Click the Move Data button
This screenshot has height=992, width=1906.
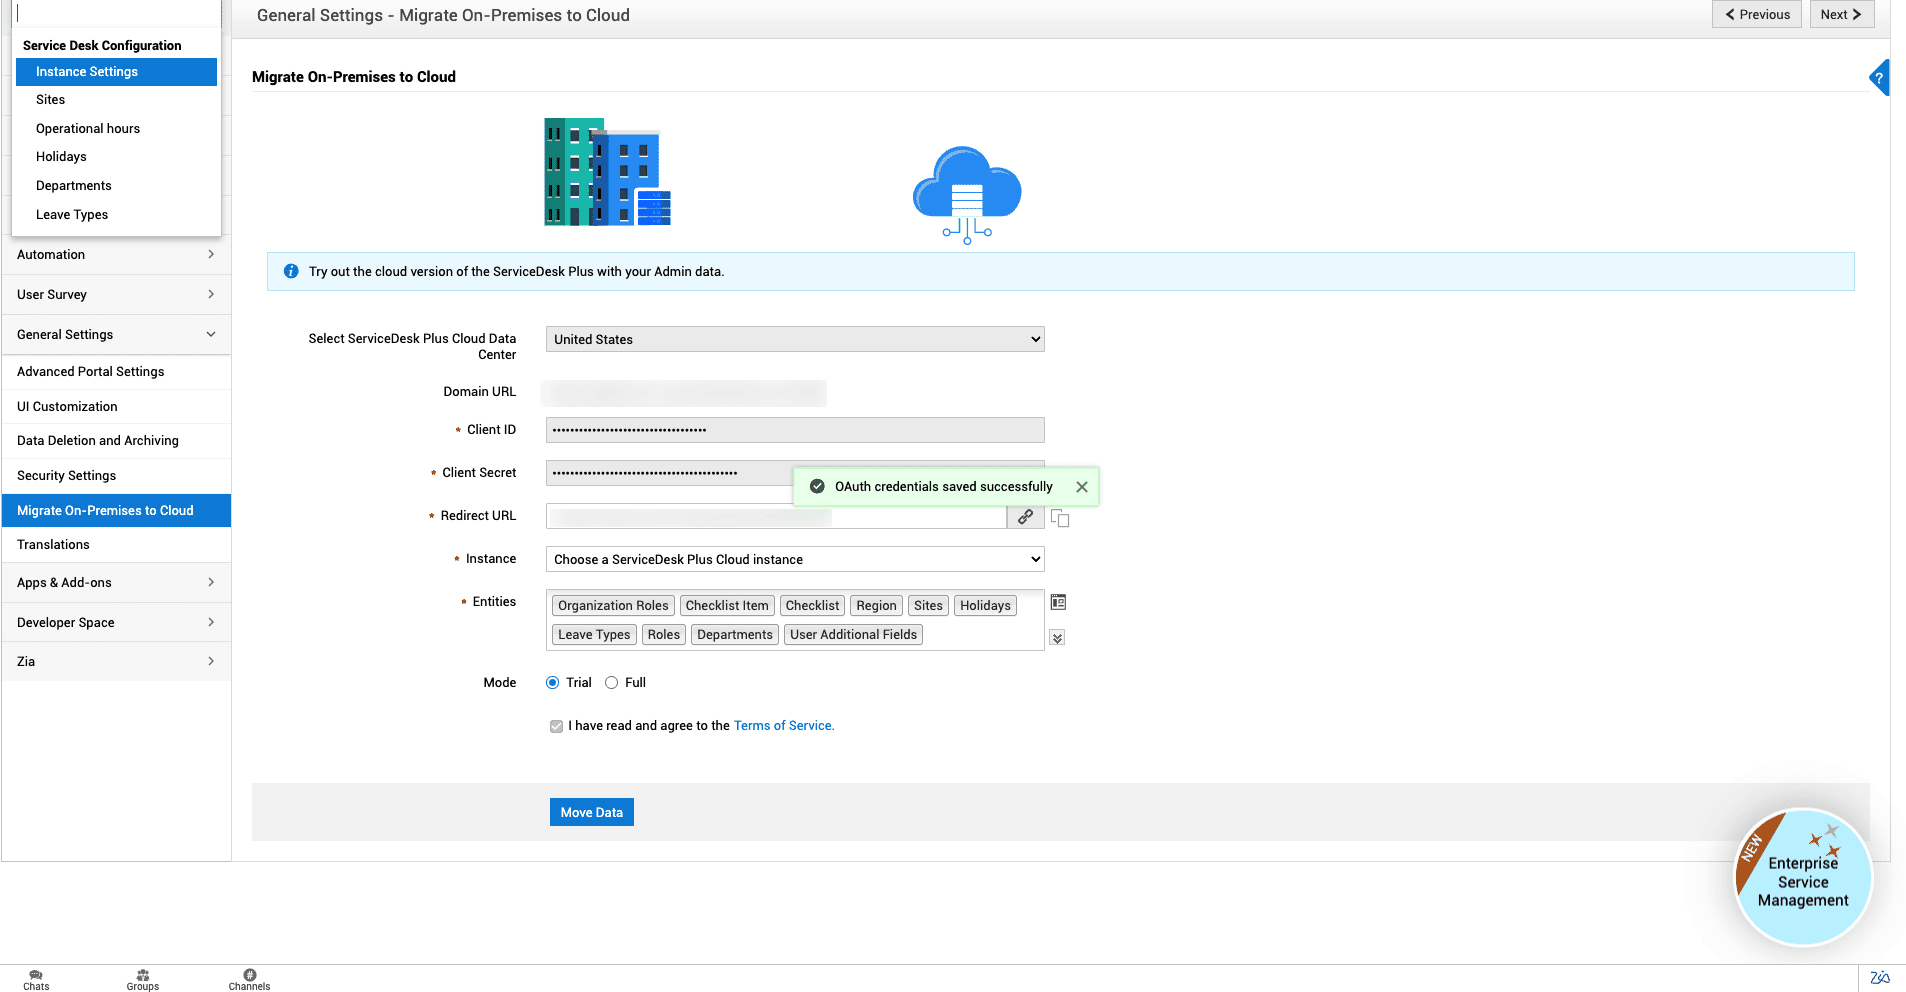pos(592,812)
